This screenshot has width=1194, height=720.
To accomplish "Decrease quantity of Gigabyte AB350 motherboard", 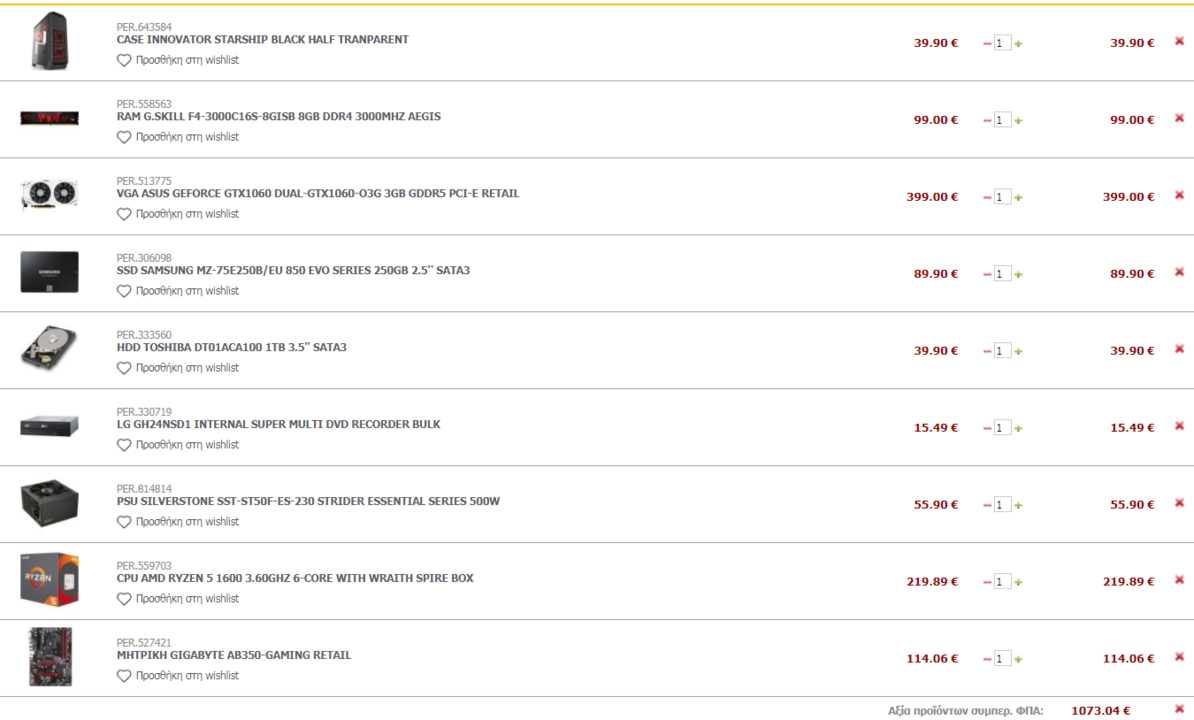I will pyautogui.click(x=987, y=658).
